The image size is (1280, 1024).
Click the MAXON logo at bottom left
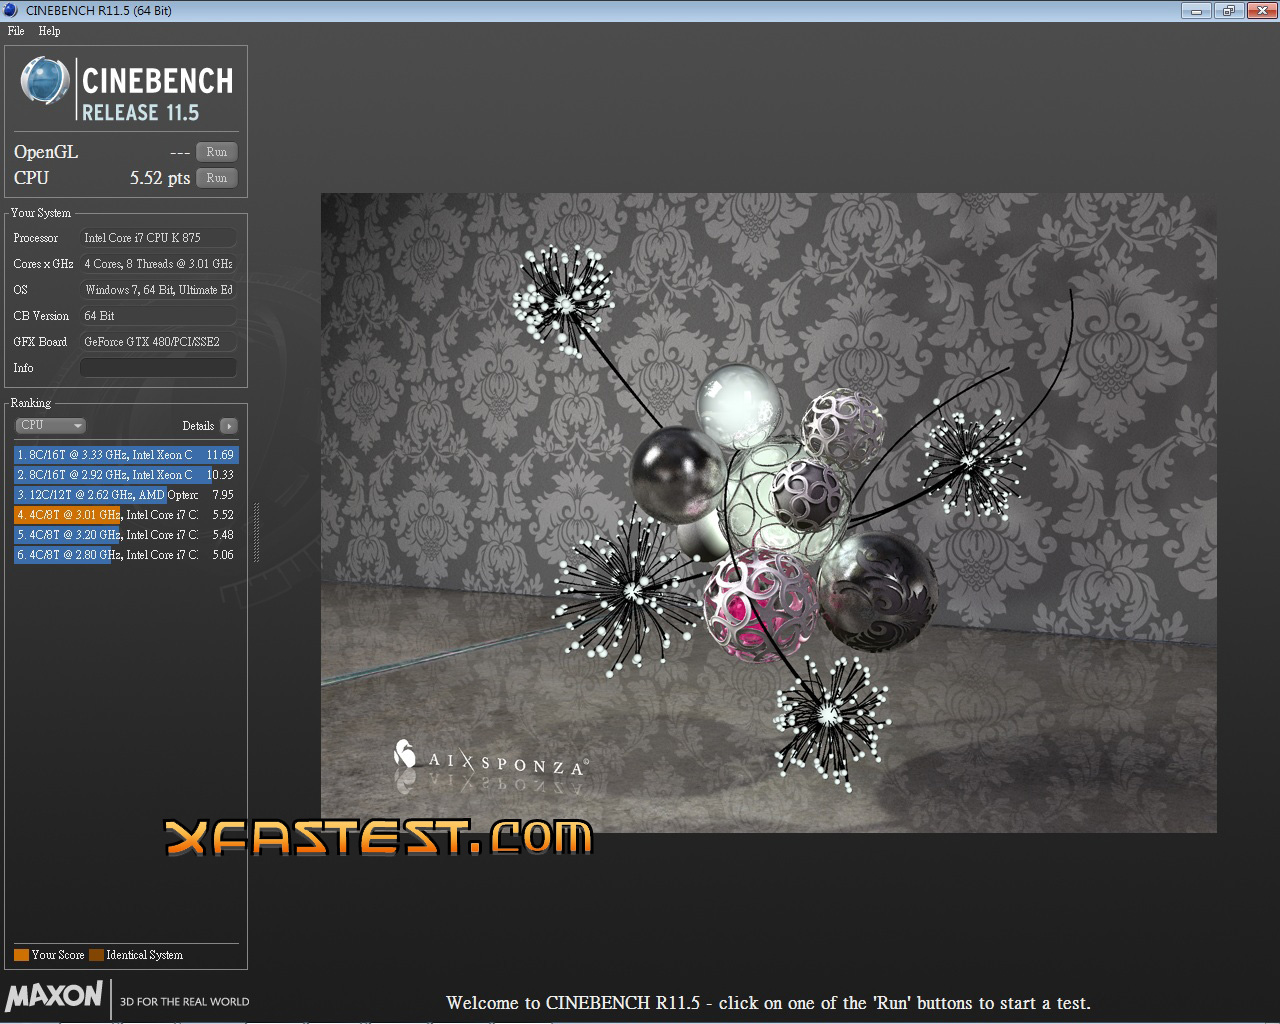[55, 996]
